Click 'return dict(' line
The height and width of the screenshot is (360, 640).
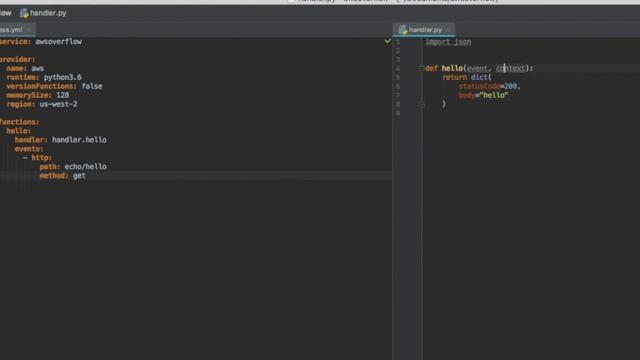point(467,77)
